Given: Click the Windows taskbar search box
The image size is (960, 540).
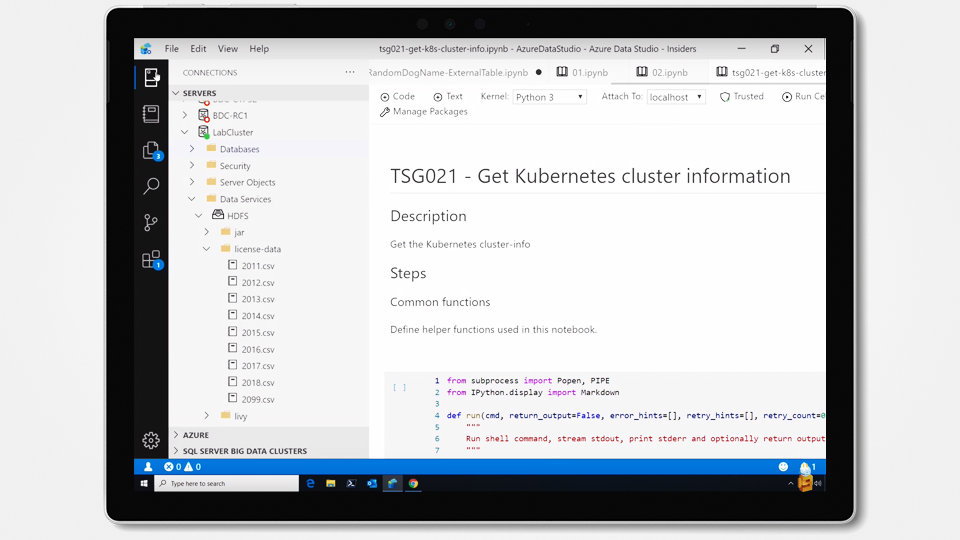Looking at the screenshot, I should pos(227,483).
